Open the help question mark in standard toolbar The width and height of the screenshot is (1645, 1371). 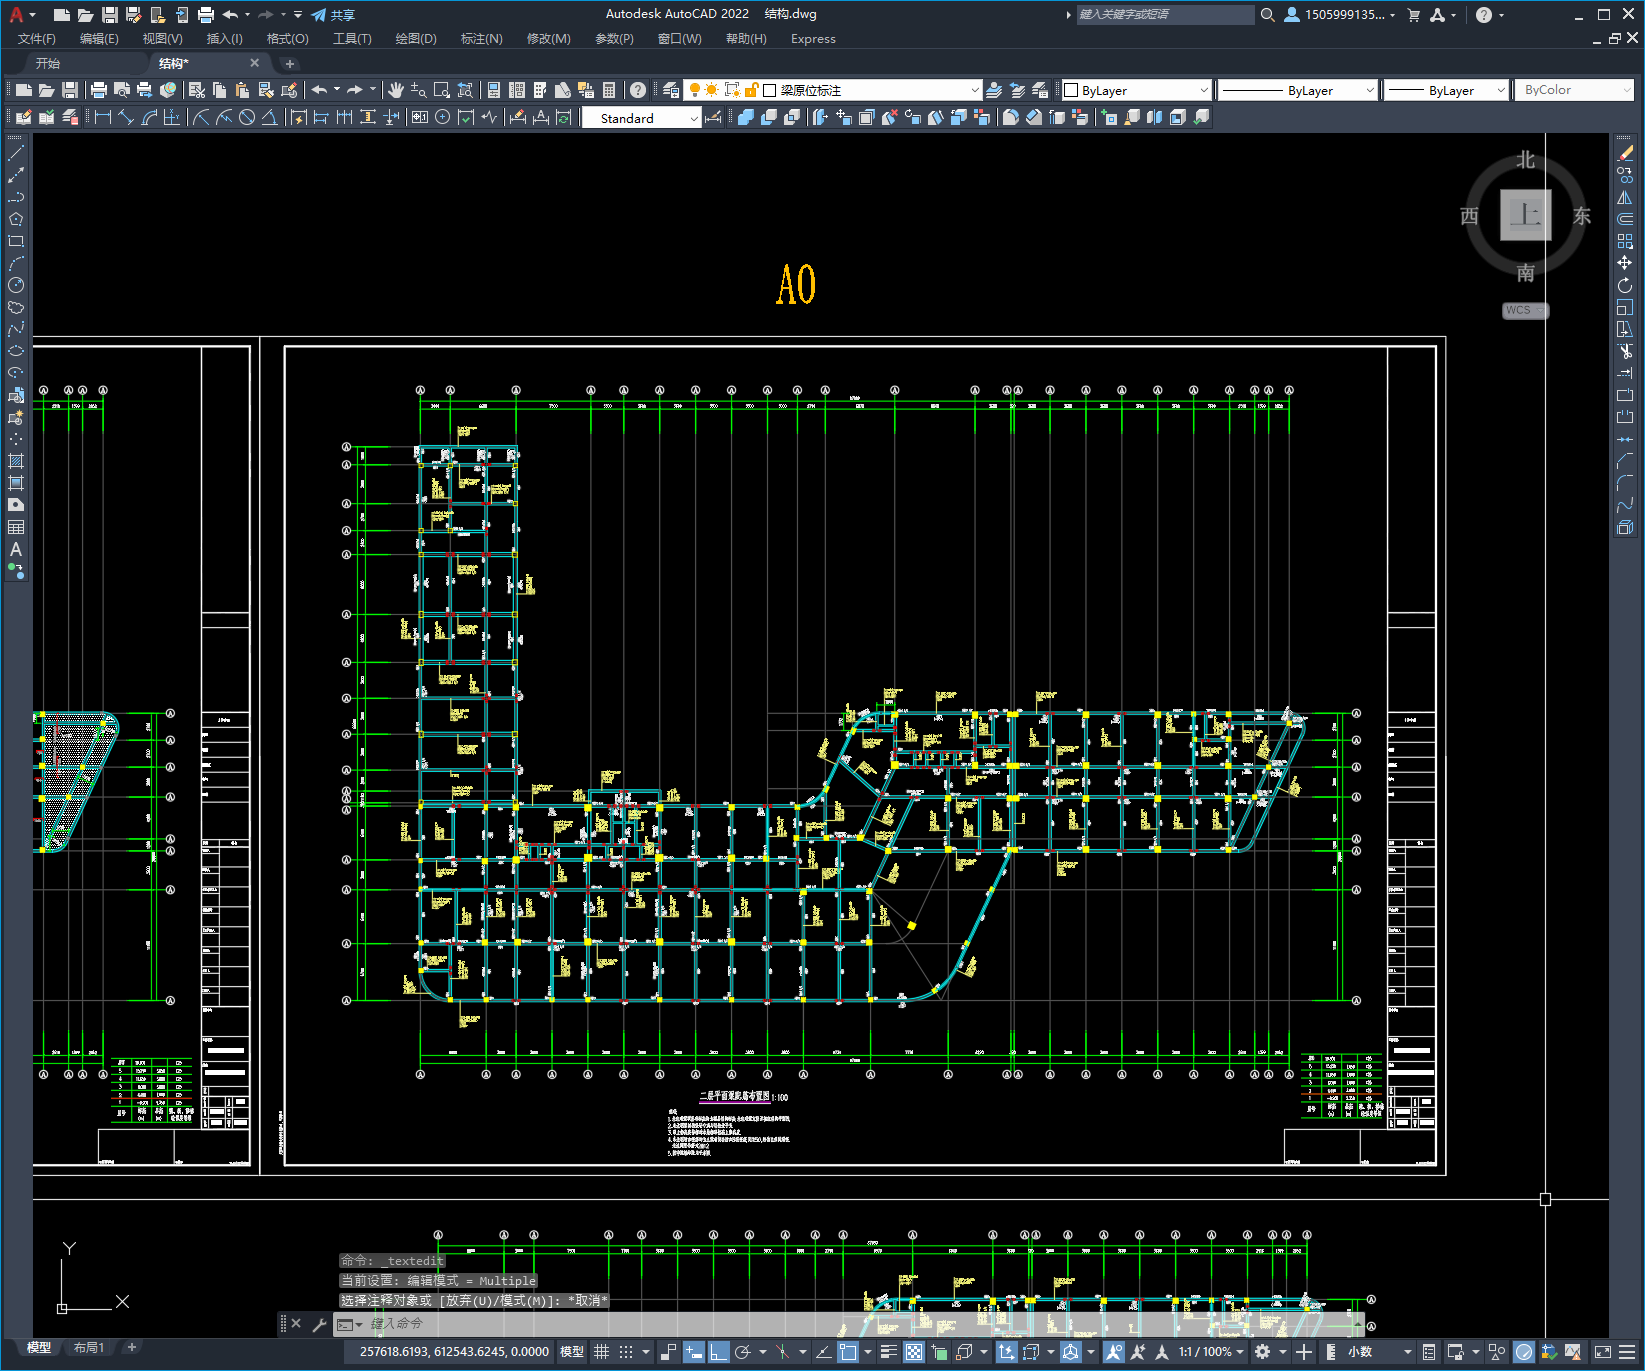(638, 90)
